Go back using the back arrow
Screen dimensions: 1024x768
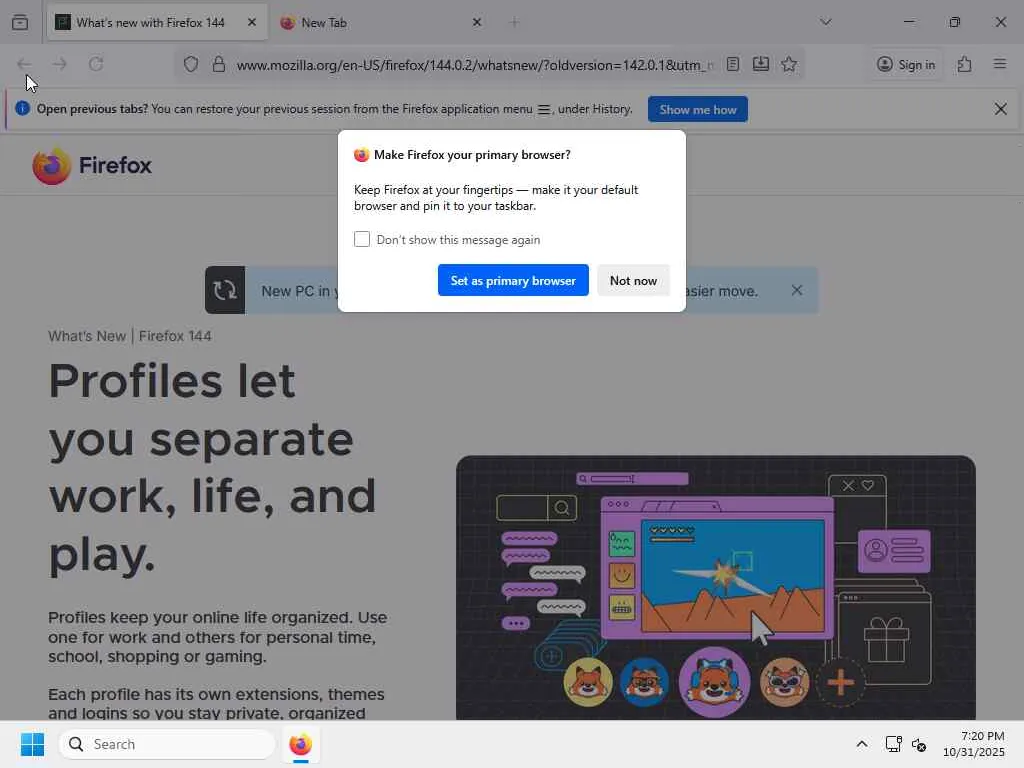click(24, 64)
